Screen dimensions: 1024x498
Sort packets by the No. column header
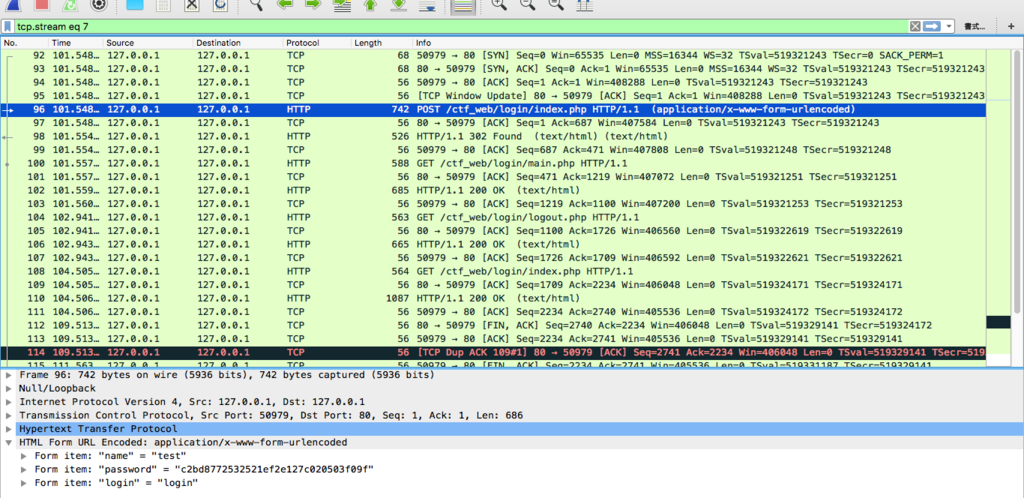(25, 42)
